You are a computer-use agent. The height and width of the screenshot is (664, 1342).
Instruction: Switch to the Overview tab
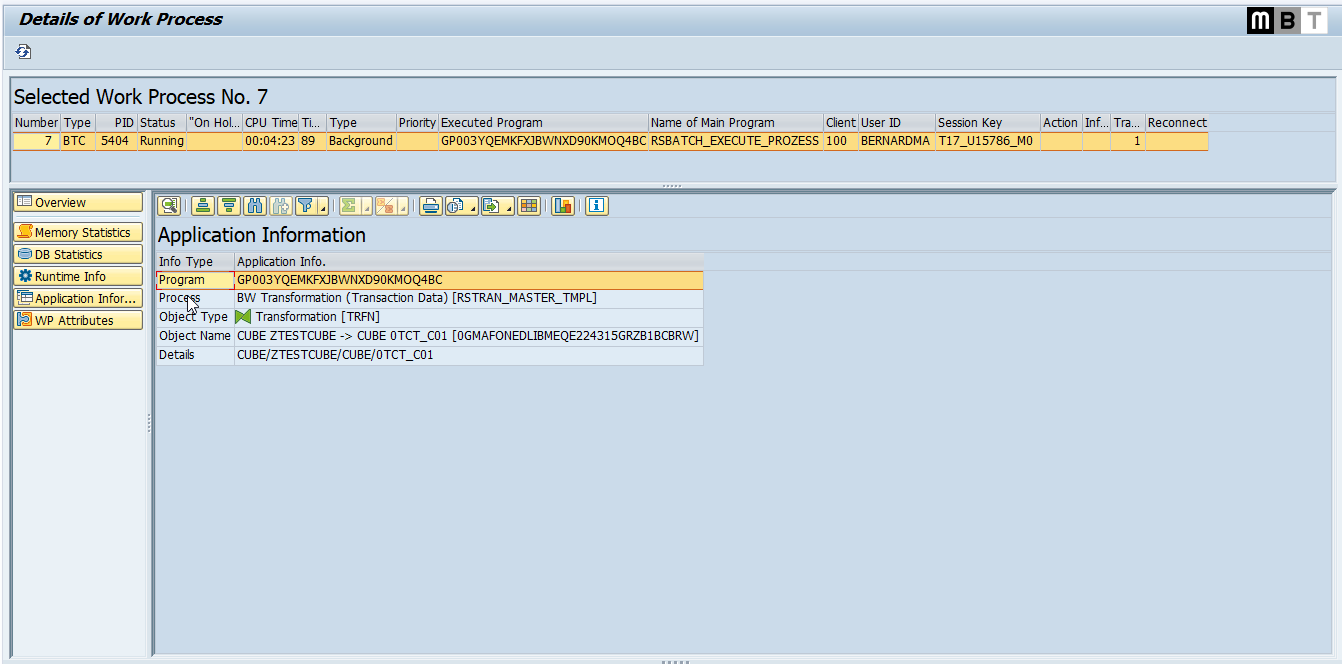coord(78,203)
